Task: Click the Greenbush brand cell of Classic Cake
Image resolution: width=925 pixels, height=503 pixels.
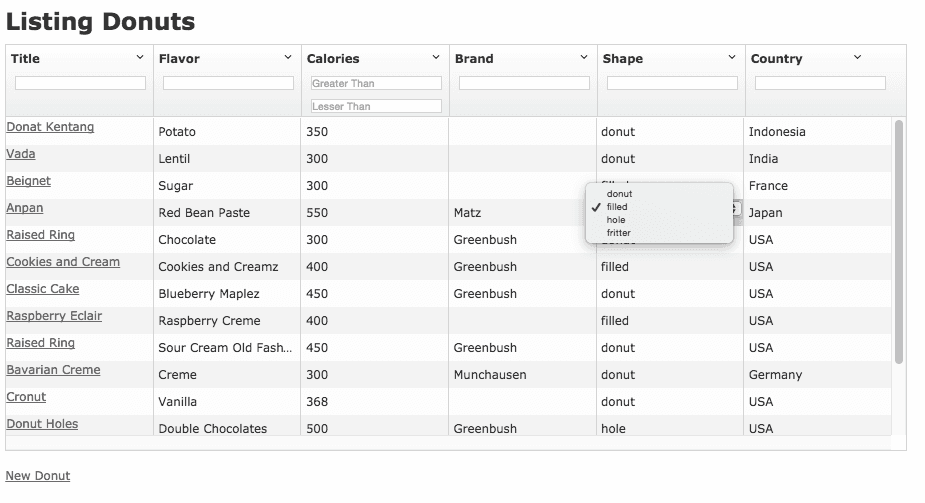Action: point(485,294)
